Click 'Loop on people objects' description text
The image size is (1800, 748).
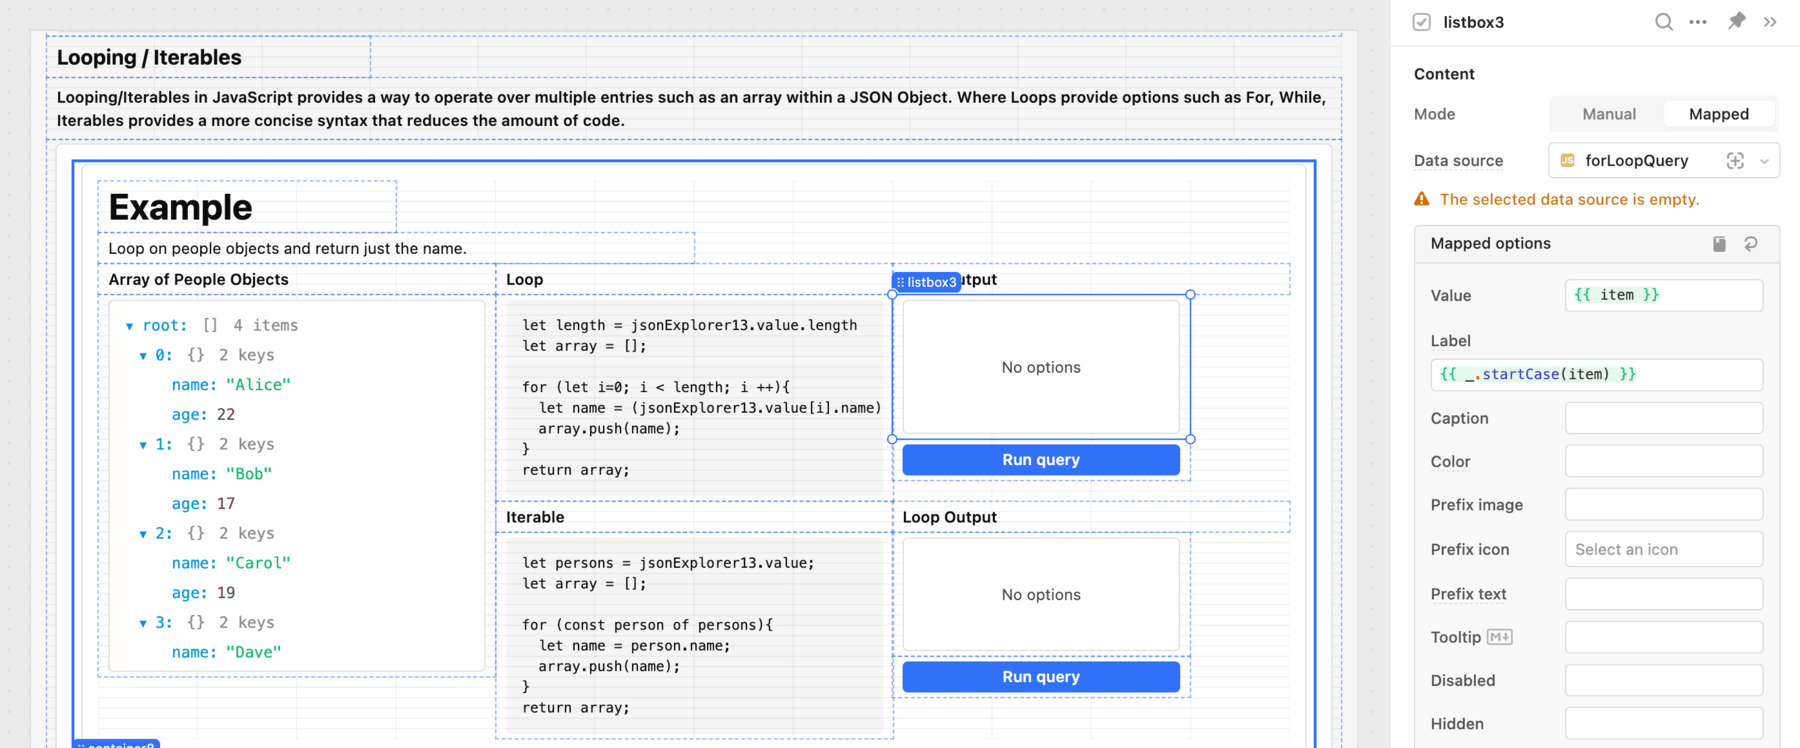point(287,248)
